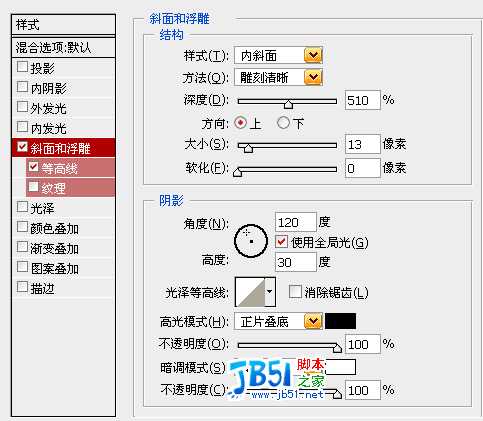The height and width of the screenshot is (421, 483).
Task: Open the 高光模式 dropdown (正片叠底)
Action: click(278, 321)
